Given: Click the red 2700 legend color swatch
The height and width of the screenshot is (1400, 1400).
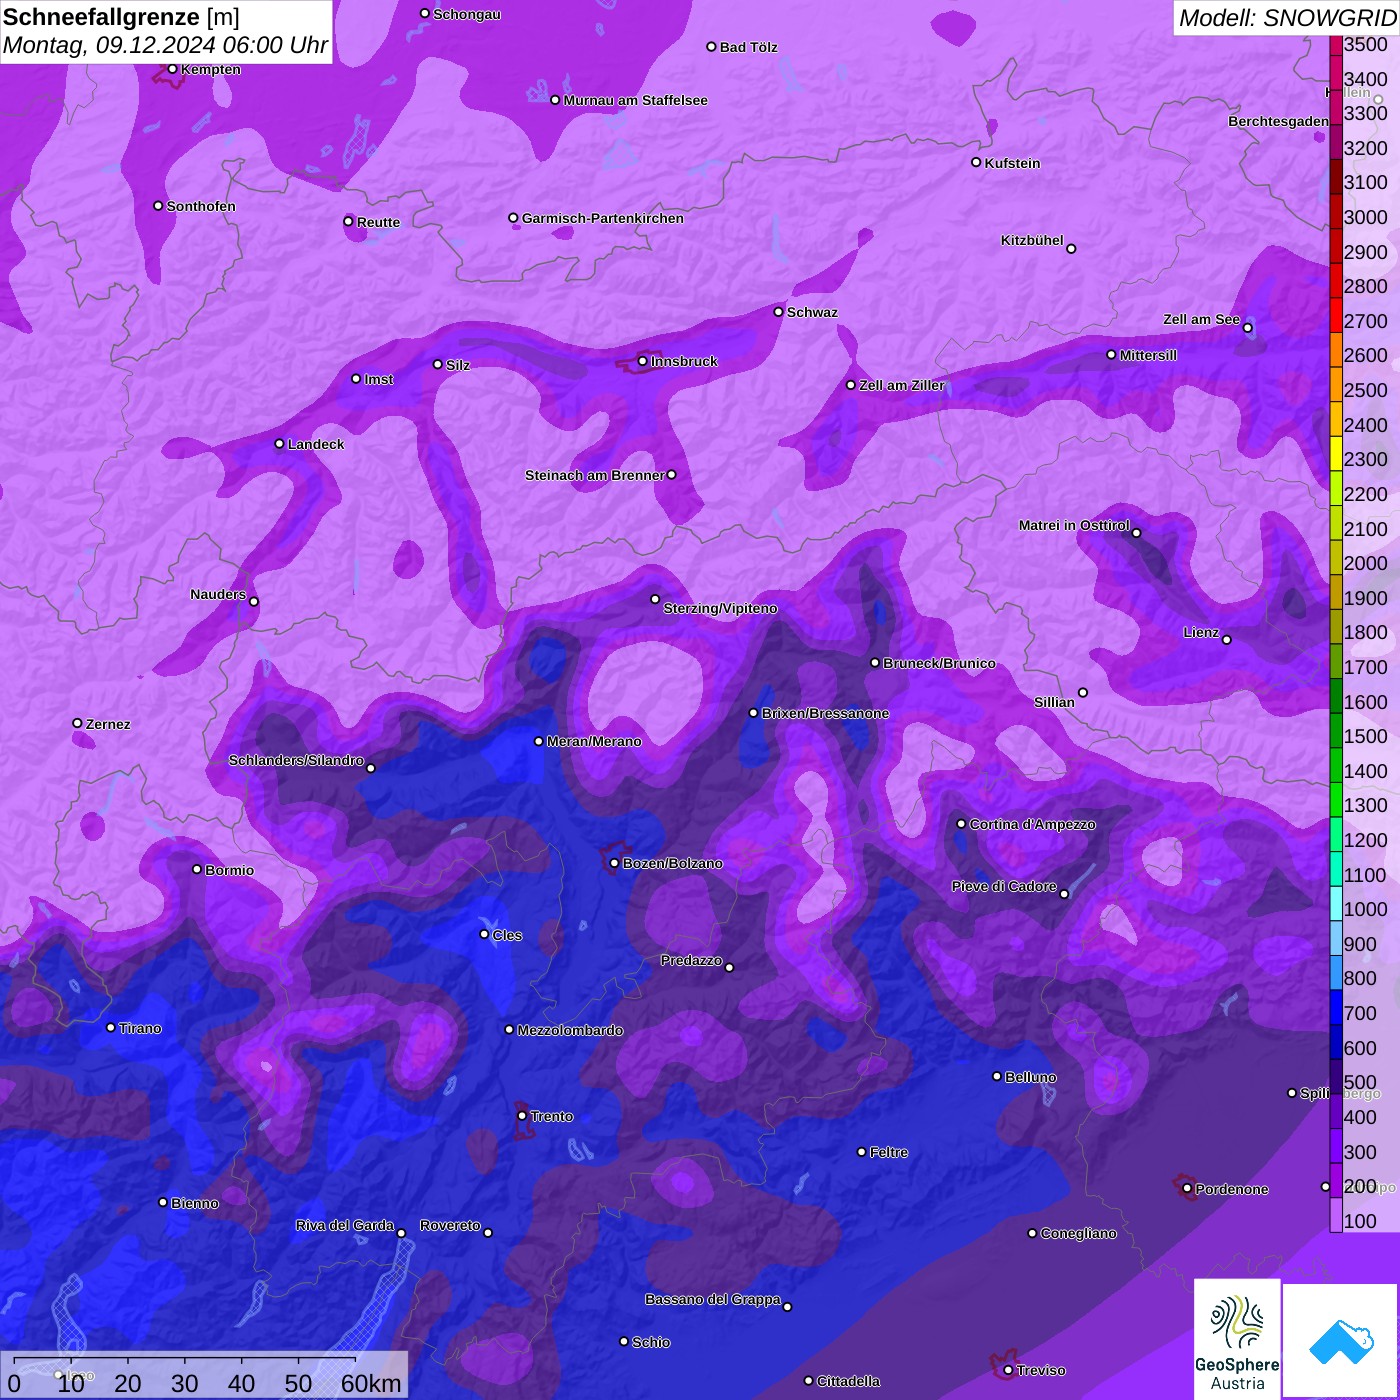Looking at the screenshot, I should (x=1336, y=315).
